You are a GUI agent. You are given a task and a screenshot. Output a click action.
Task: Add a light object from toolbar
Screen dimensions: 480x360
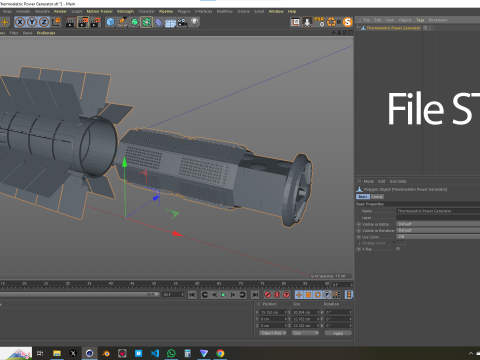tap(194, 22)
